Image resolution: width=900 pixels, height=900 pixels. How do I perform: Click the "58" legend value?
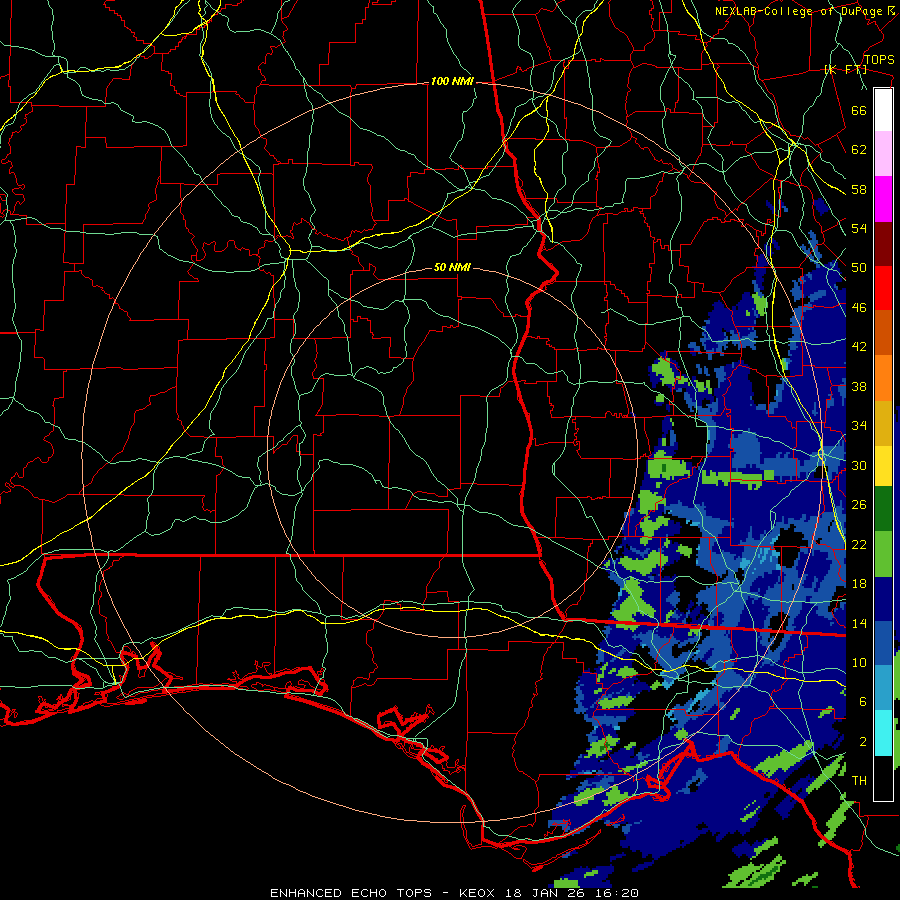click(x=859, y=189)
